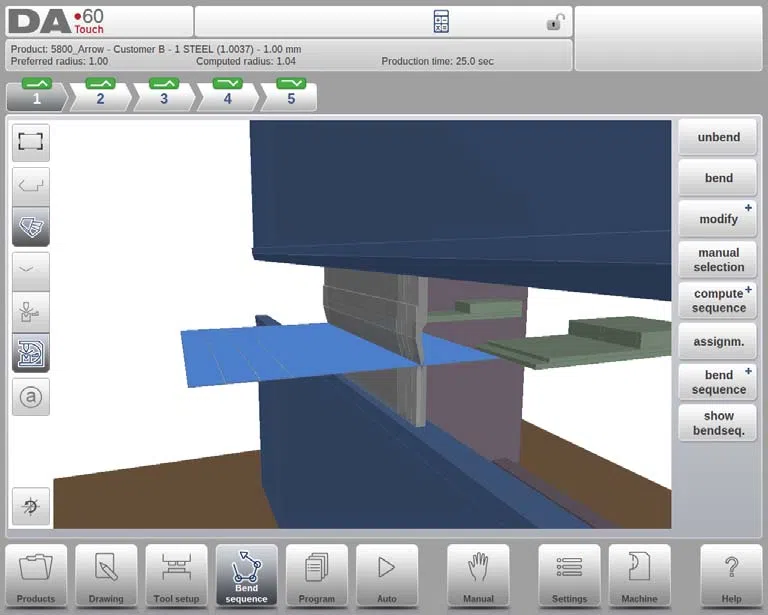
Task: Click green bend indicator above step 2
Action: [100, 83]
